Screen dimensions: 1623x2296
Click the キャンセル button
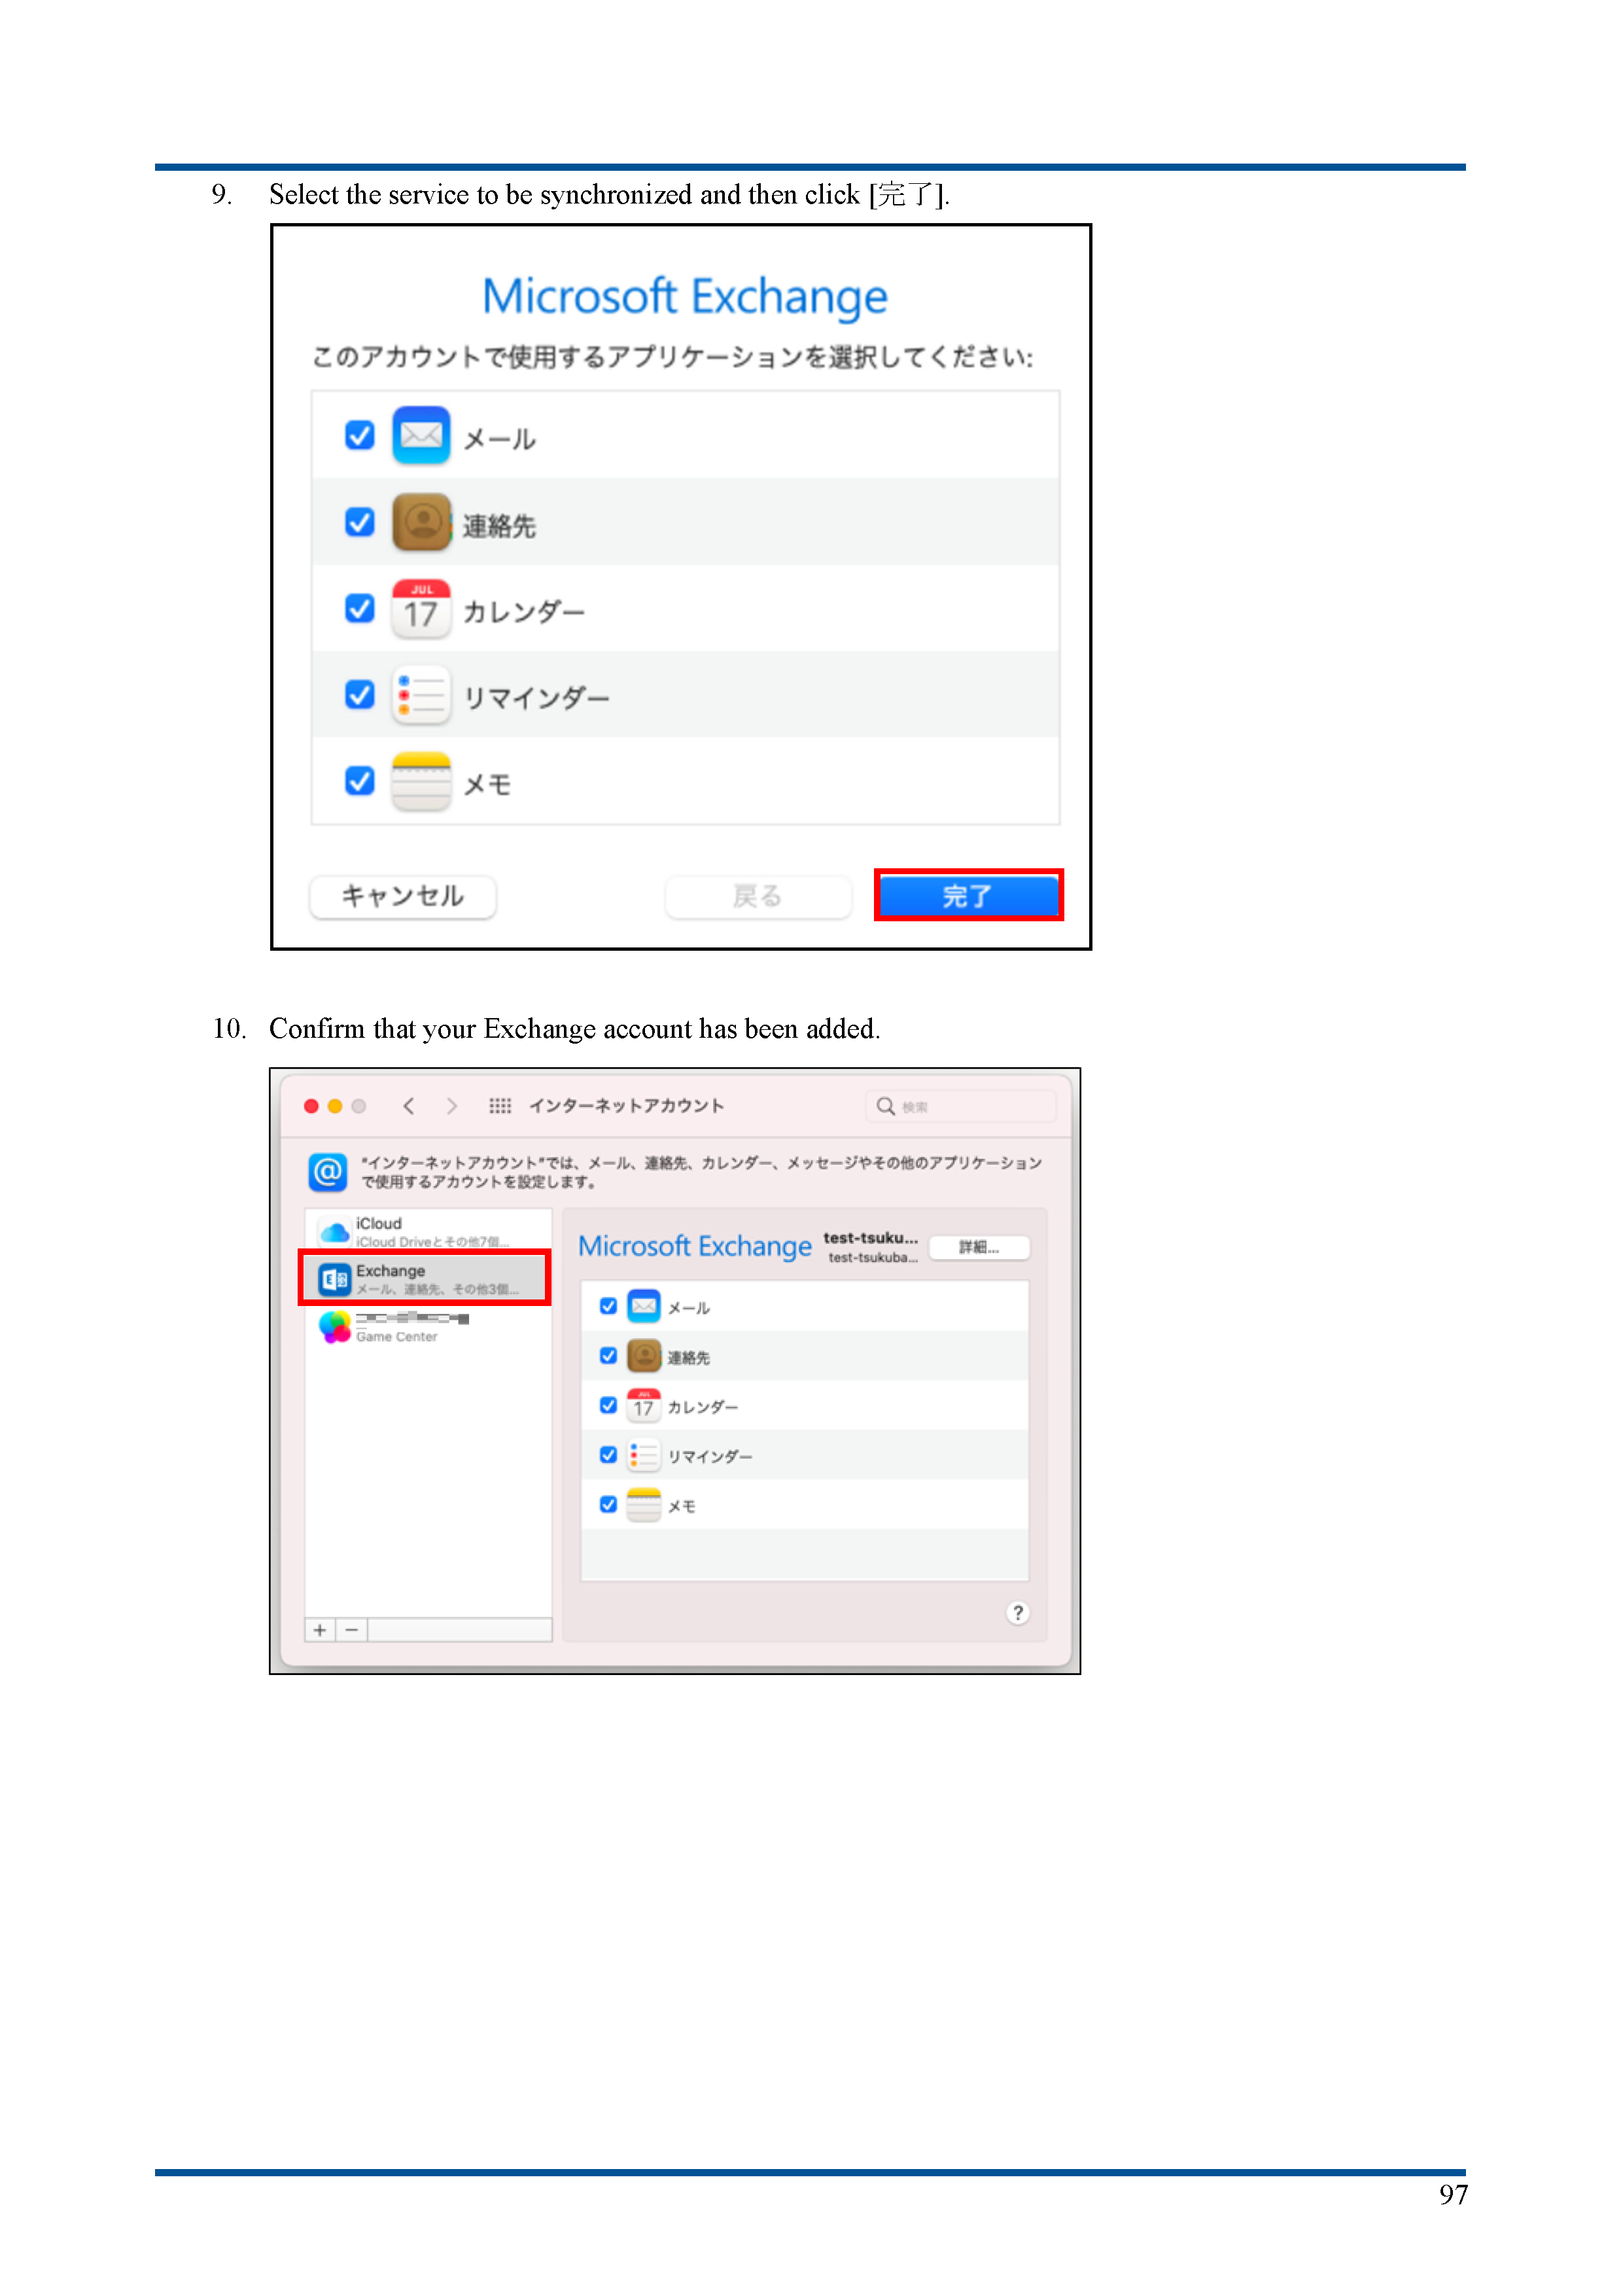pos(402,896)
